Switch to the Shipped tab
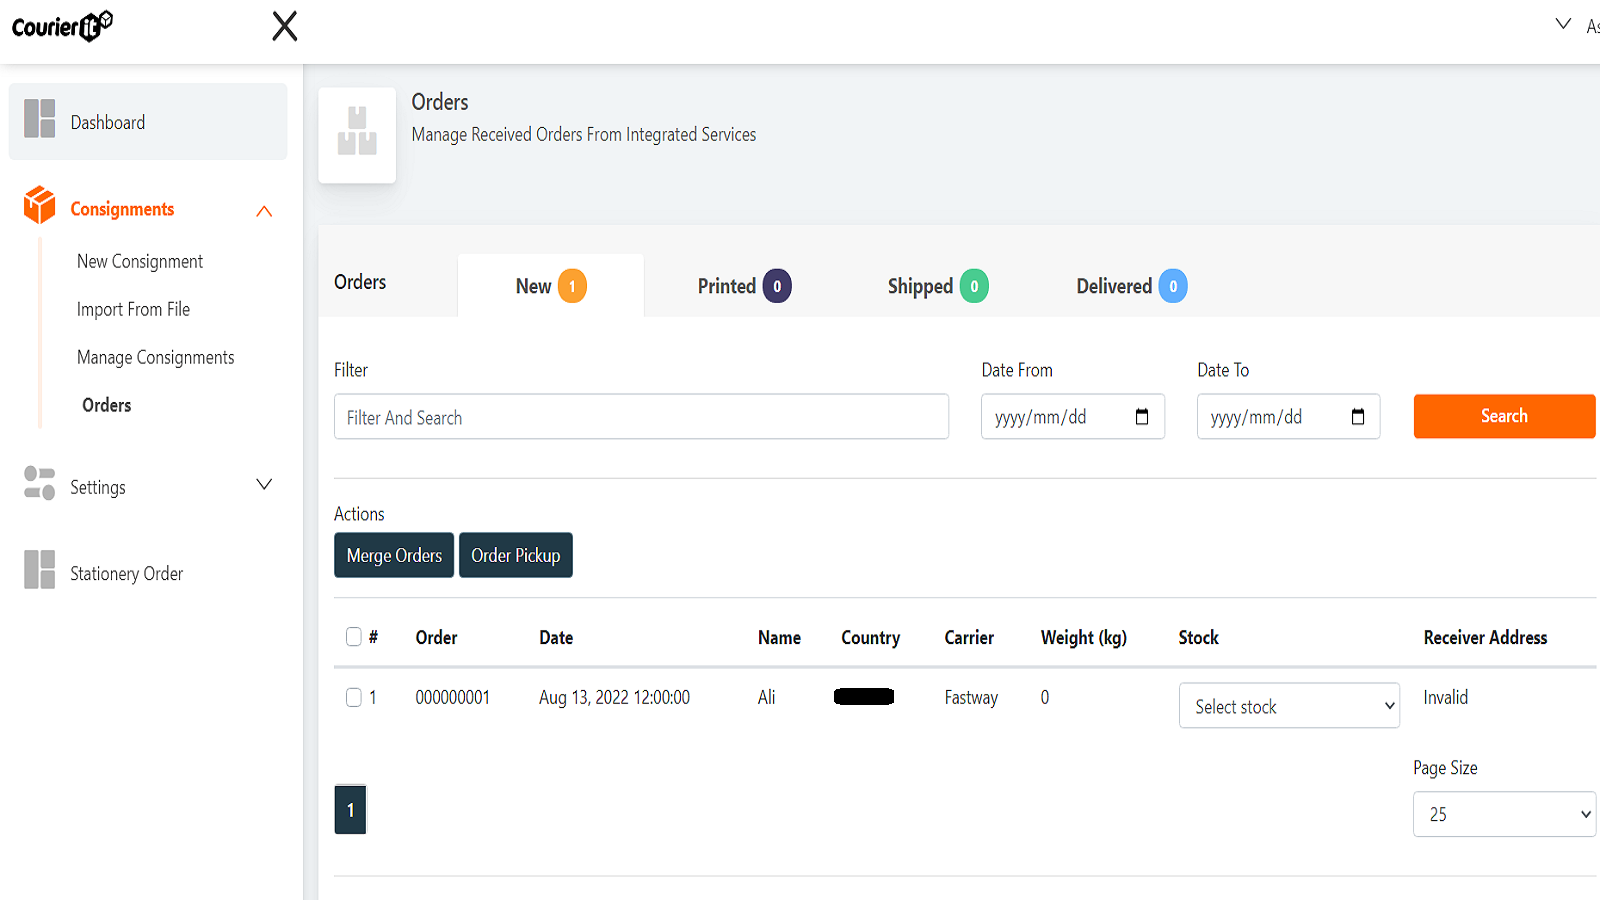This screenshot has height=900, width=1600. pyautogui.click(x=936, y=286)
